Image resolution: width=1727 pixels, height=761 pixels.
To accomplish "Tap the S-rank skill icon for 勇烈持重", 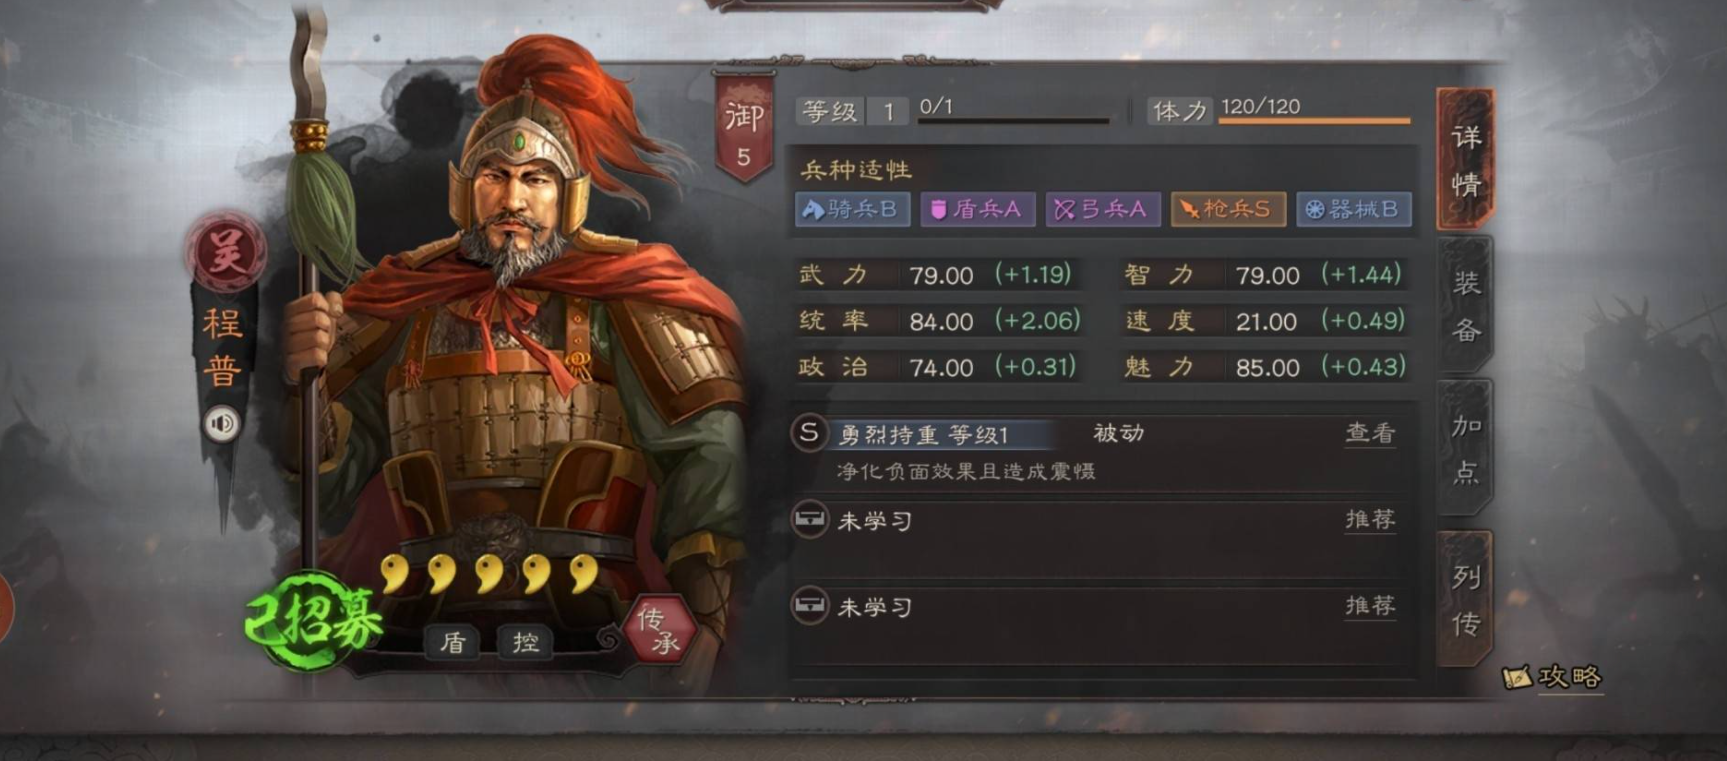I will (x=809, y=433).
